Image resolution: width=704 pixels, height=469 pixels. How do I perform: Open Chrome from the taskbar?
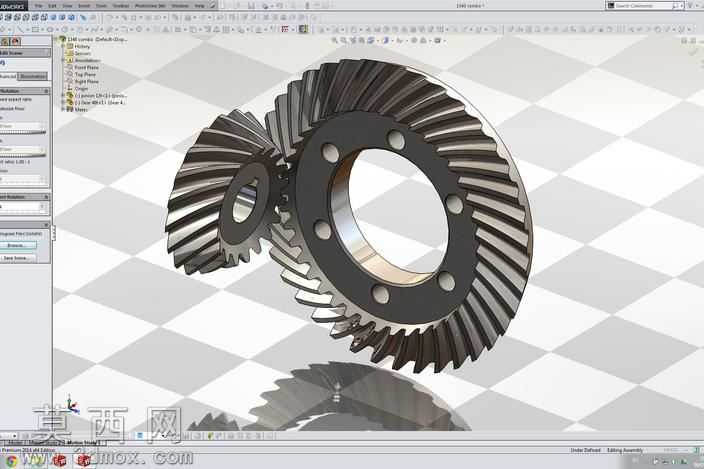coord(11,460)
